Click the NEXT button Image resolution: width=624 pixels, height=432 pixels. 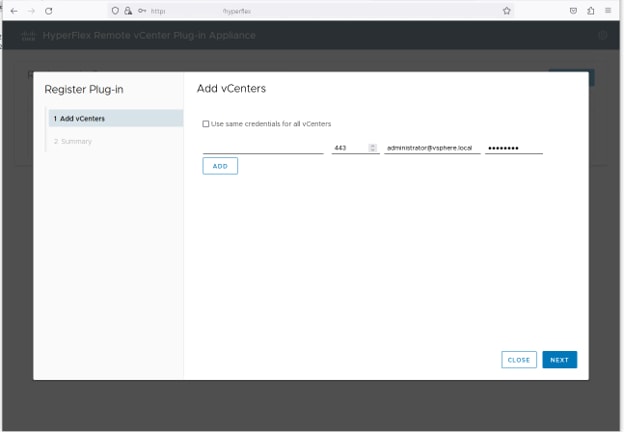[560, 360]
